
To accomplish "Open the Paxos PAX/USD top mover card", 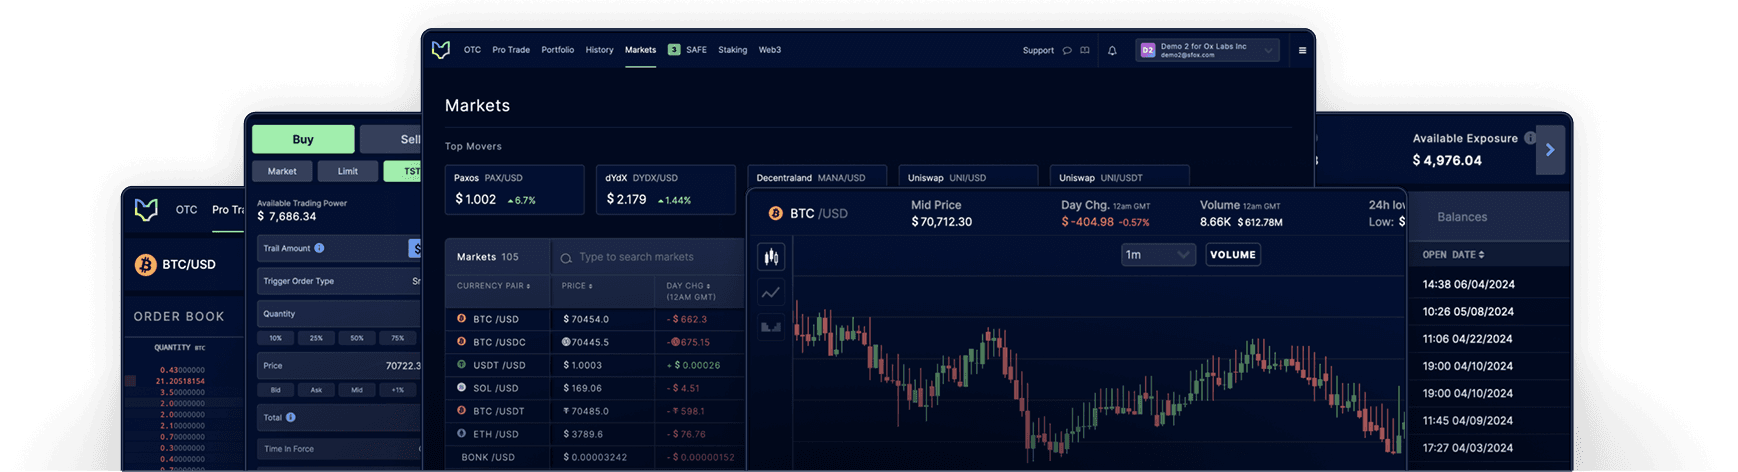I will coord(514,190).
